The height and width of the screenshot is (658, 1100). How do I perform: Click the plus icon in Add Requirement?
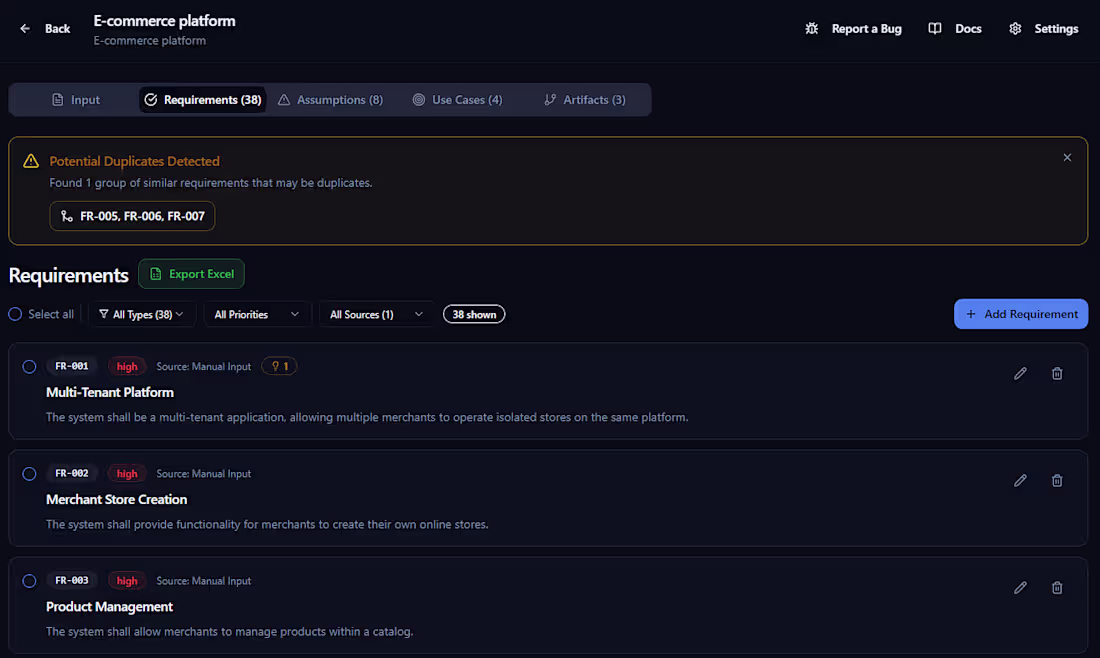pos(971,314)
